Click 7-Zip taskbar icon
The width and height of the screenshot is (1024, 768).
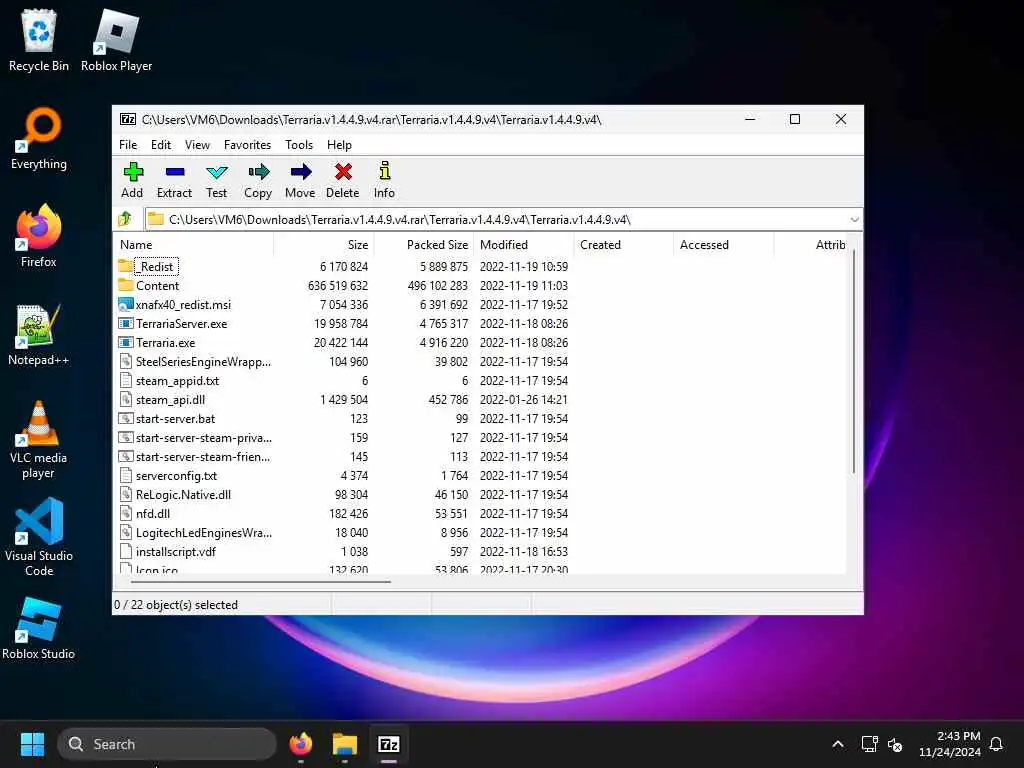[x=389, y=744]
